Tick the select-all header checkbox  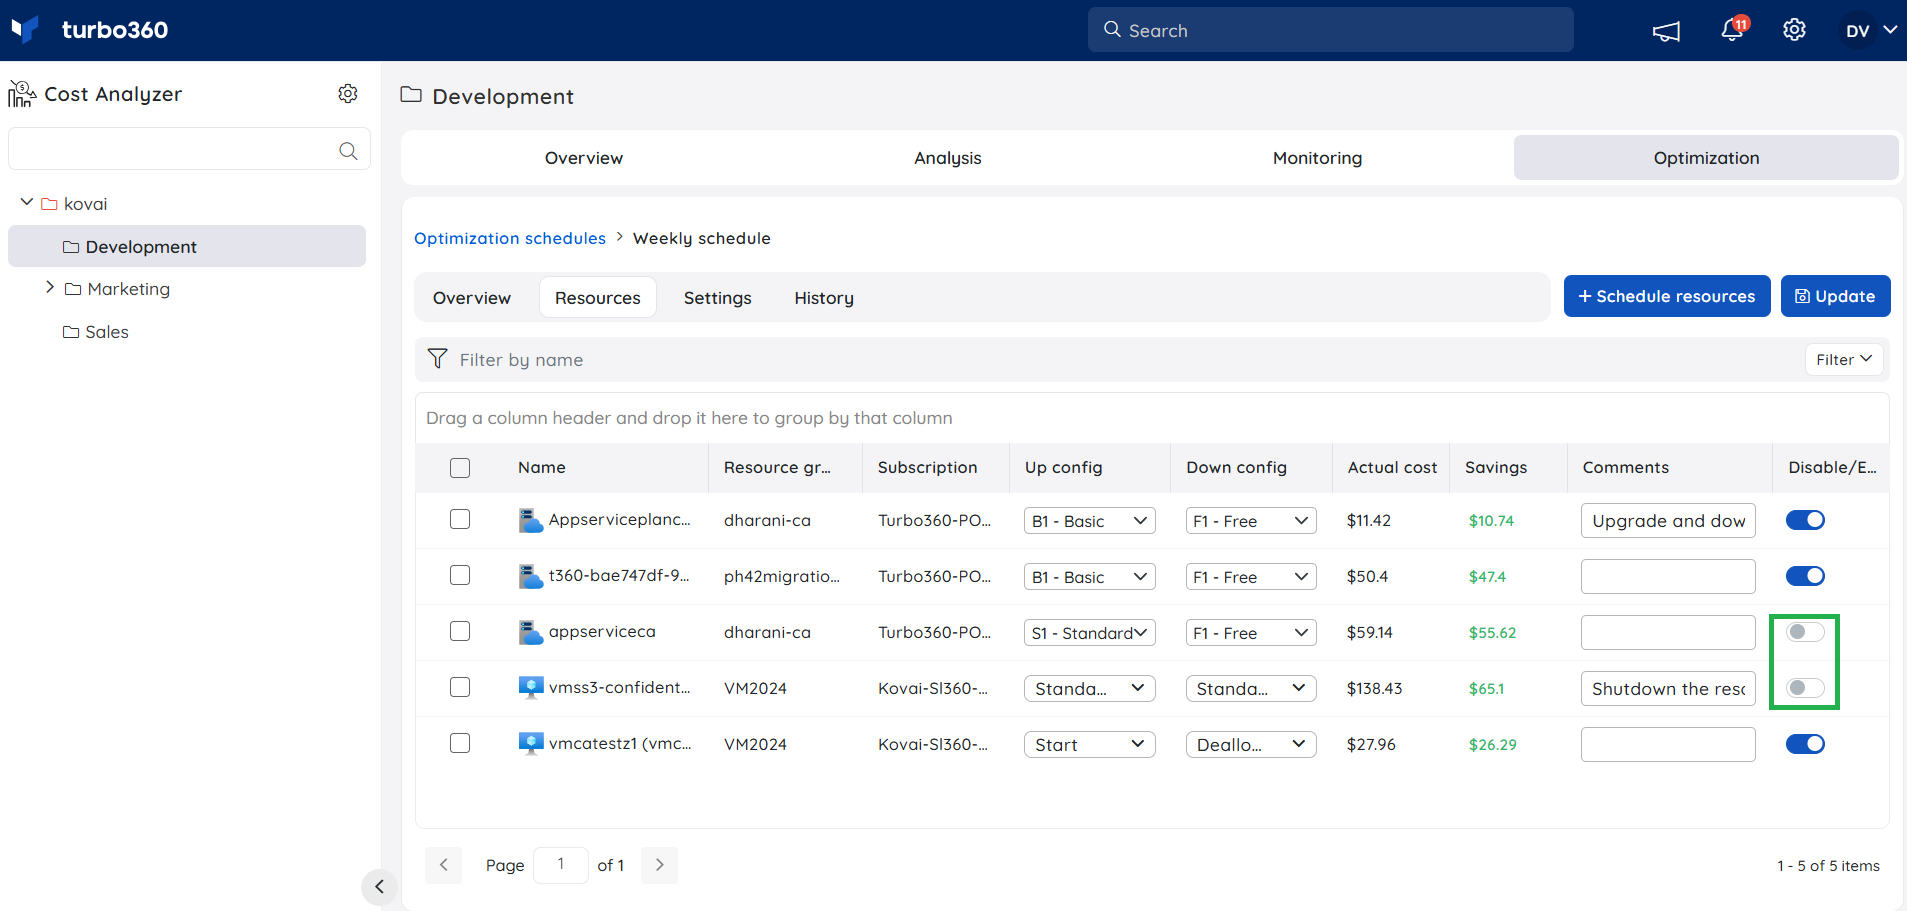(460, 468)
